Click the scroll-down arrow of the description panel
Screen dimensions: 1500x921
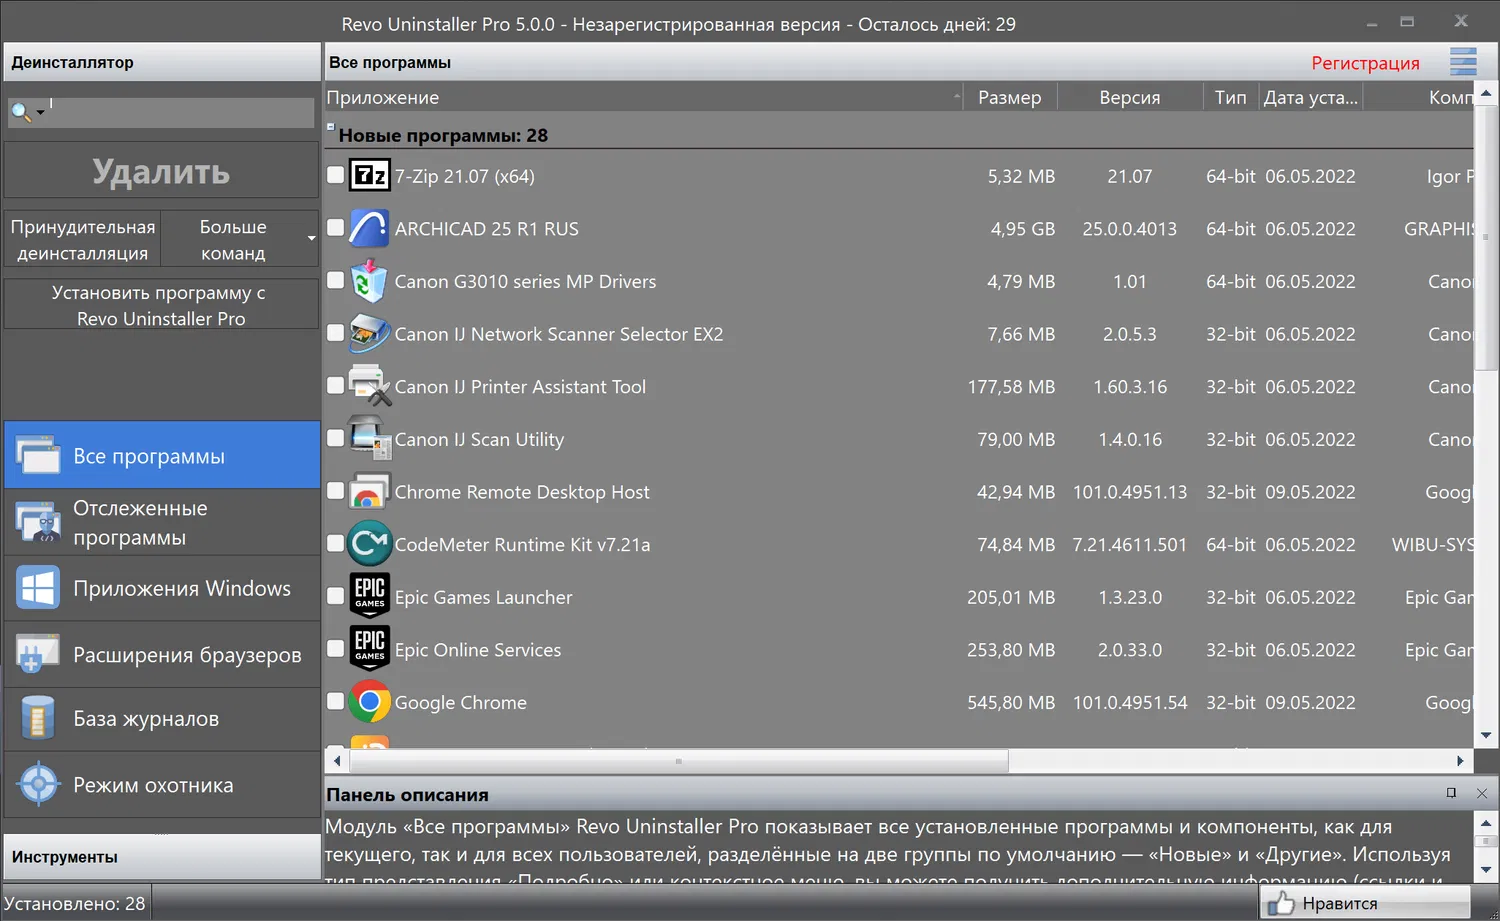[x=1486, y=869]
